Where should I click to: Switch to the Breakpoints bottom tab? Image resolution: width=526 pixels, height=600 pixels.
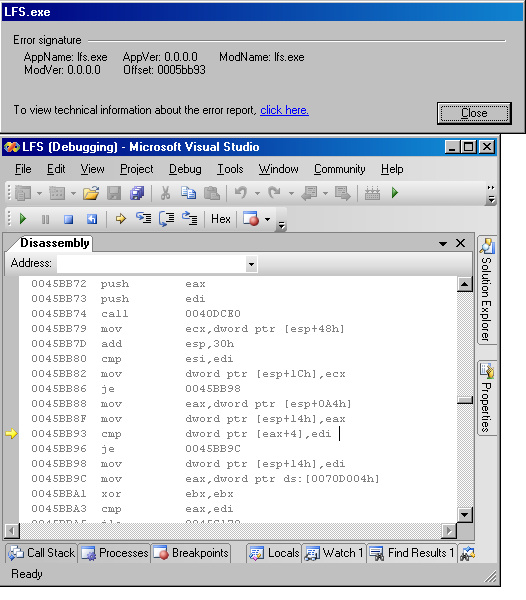[191, 553]
